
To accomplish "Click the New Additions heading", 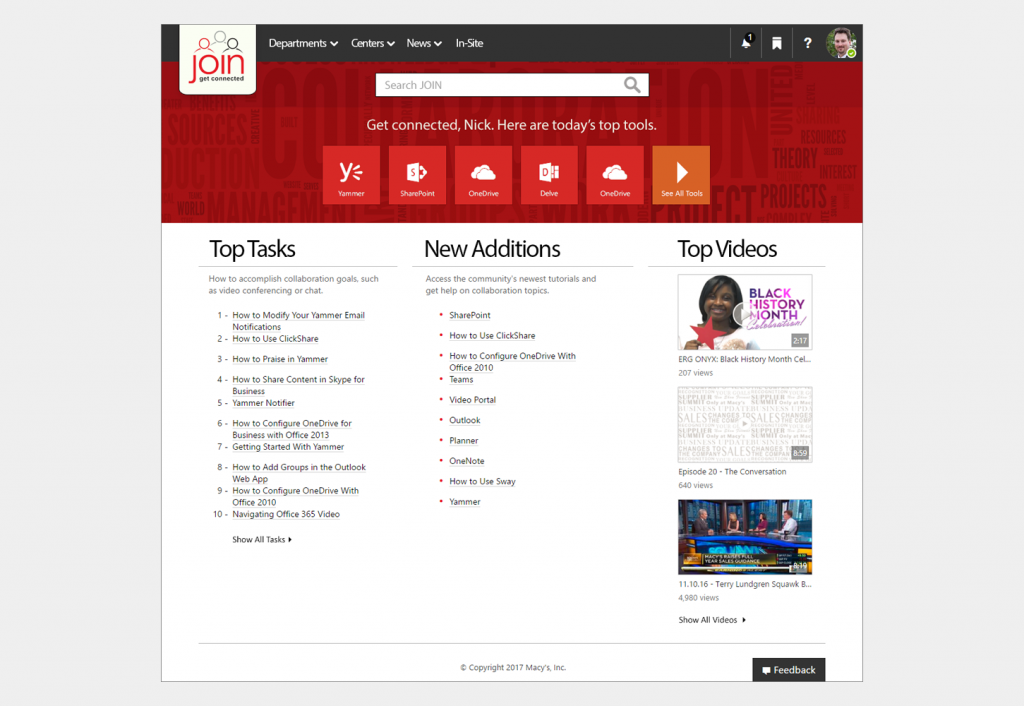I will (x=492, y=249).
